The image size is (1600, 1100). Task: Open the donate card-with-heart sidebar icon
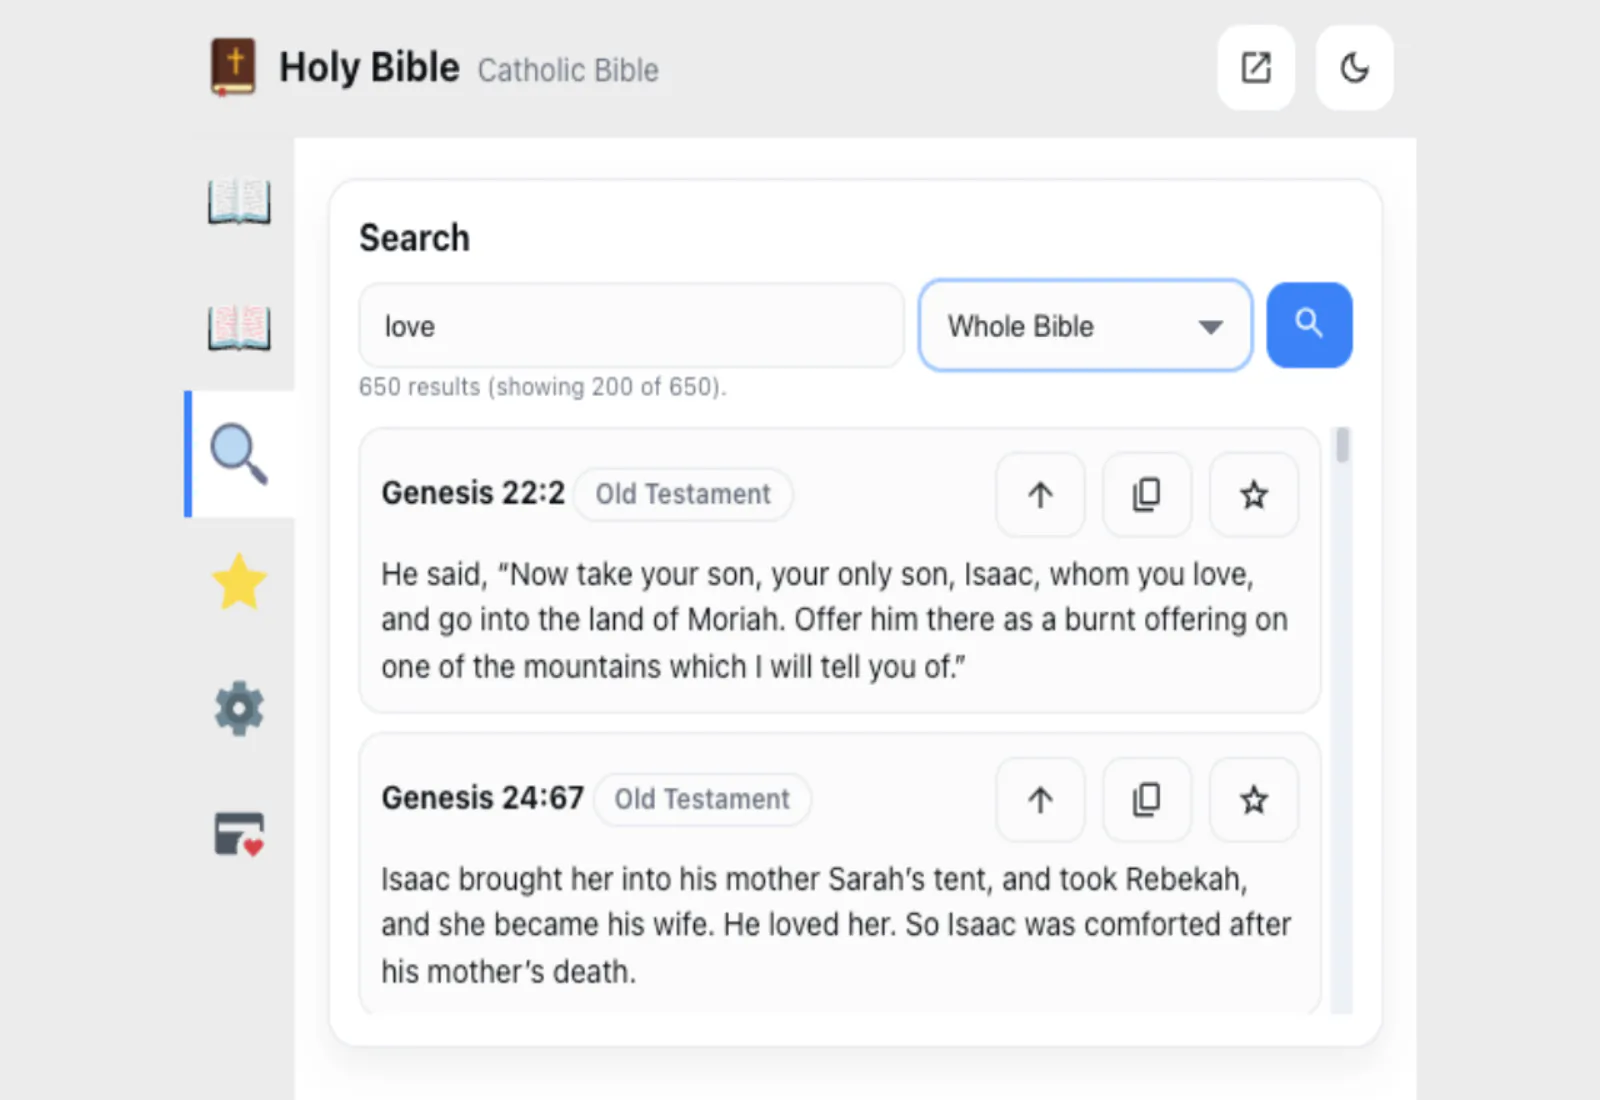pos(239,834)
